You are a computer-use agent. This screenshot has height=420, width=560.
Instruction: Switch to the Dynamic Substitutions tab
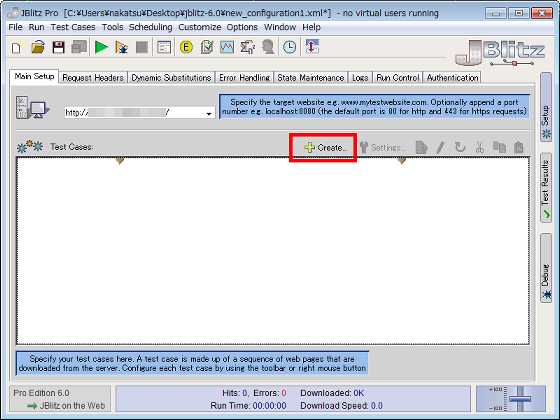pos(171,78)
